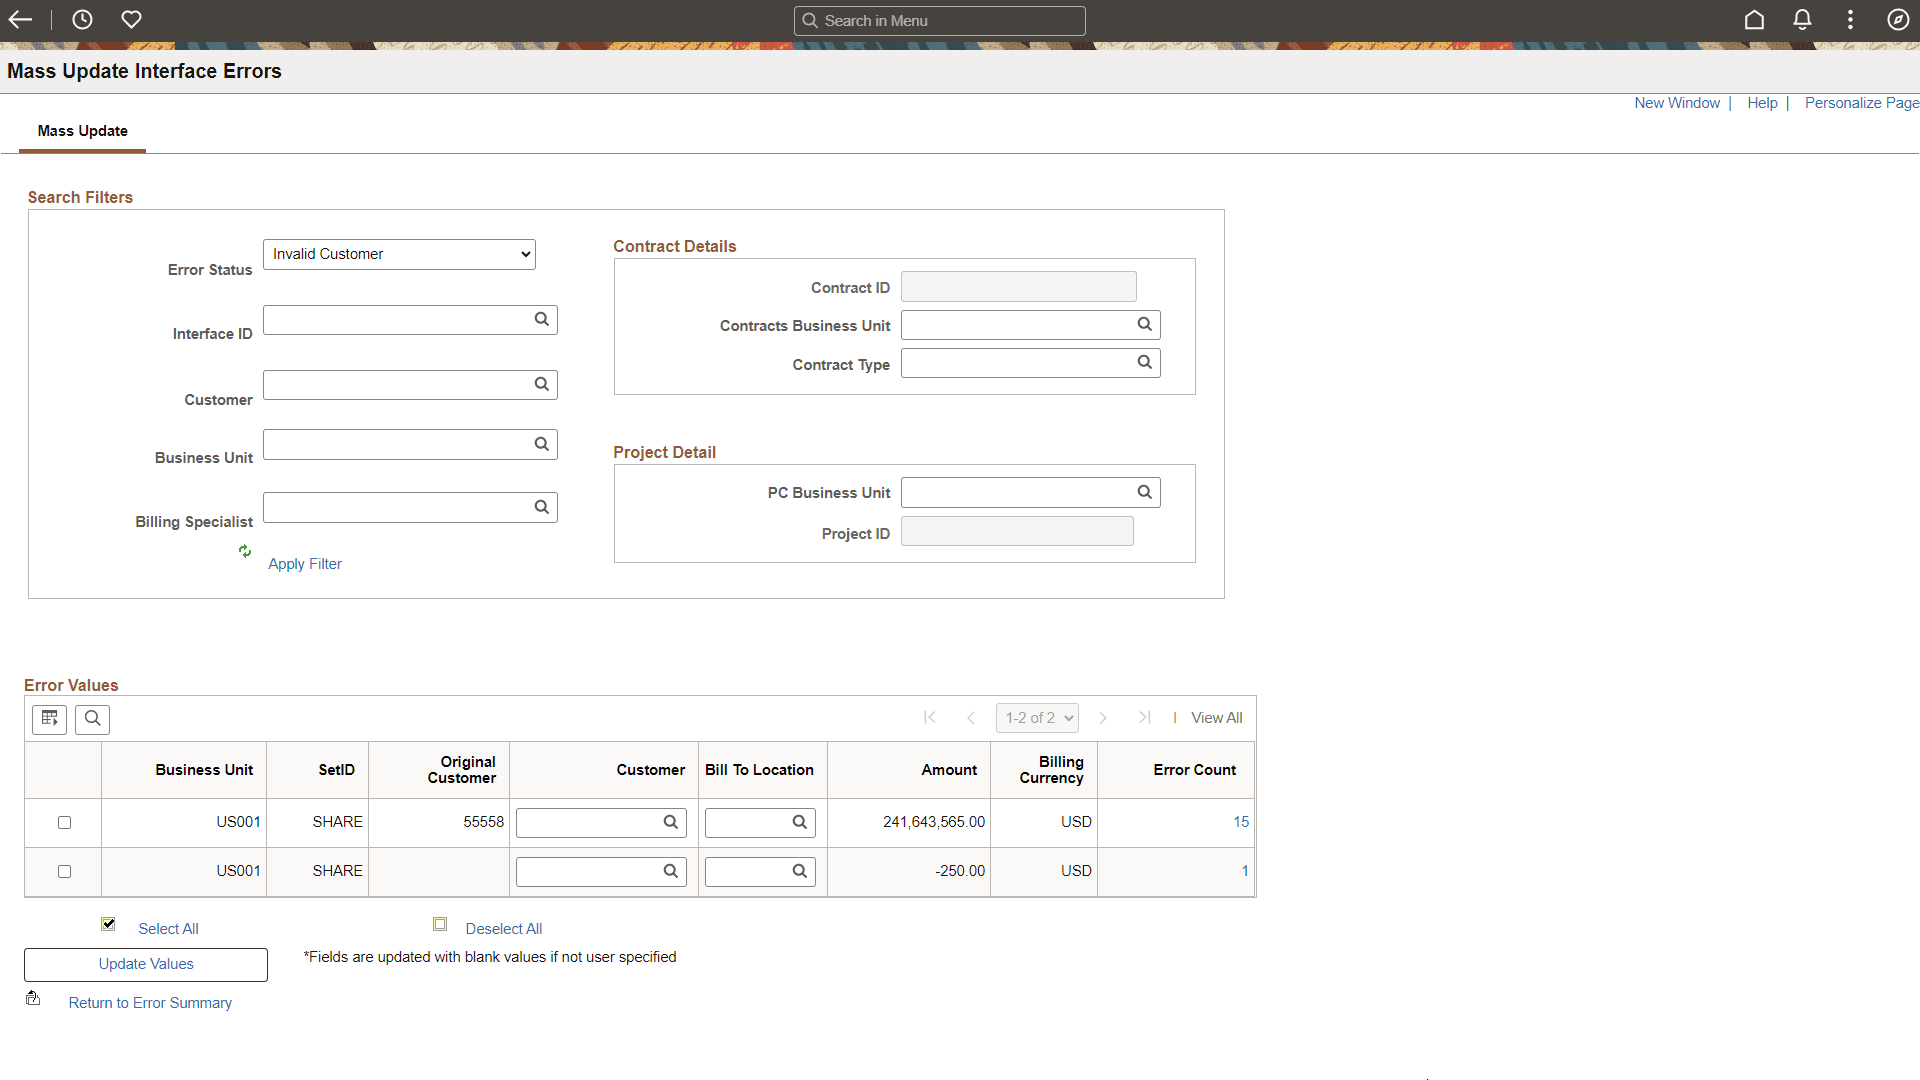This screenshot has height=1080, width=1920.
Task: Open the notifications bell icon
Action: [1802, 20]
